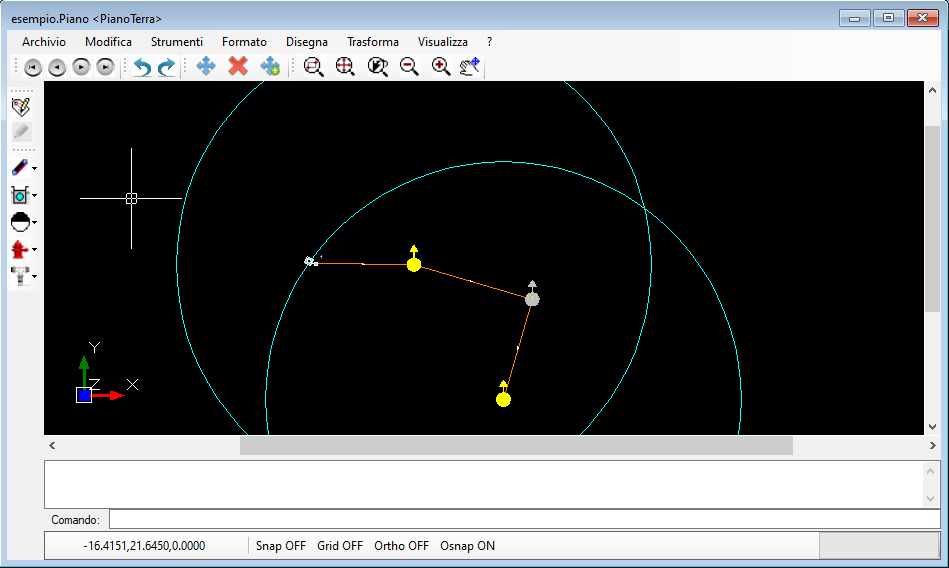Click the pipe start node at left end
949x568 pixels.
309,261
